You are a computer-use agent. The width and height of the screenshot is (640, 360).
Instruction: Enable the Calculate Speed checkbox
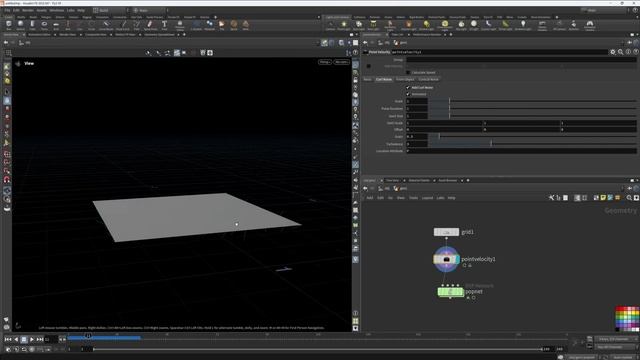(x=408, y=72)
